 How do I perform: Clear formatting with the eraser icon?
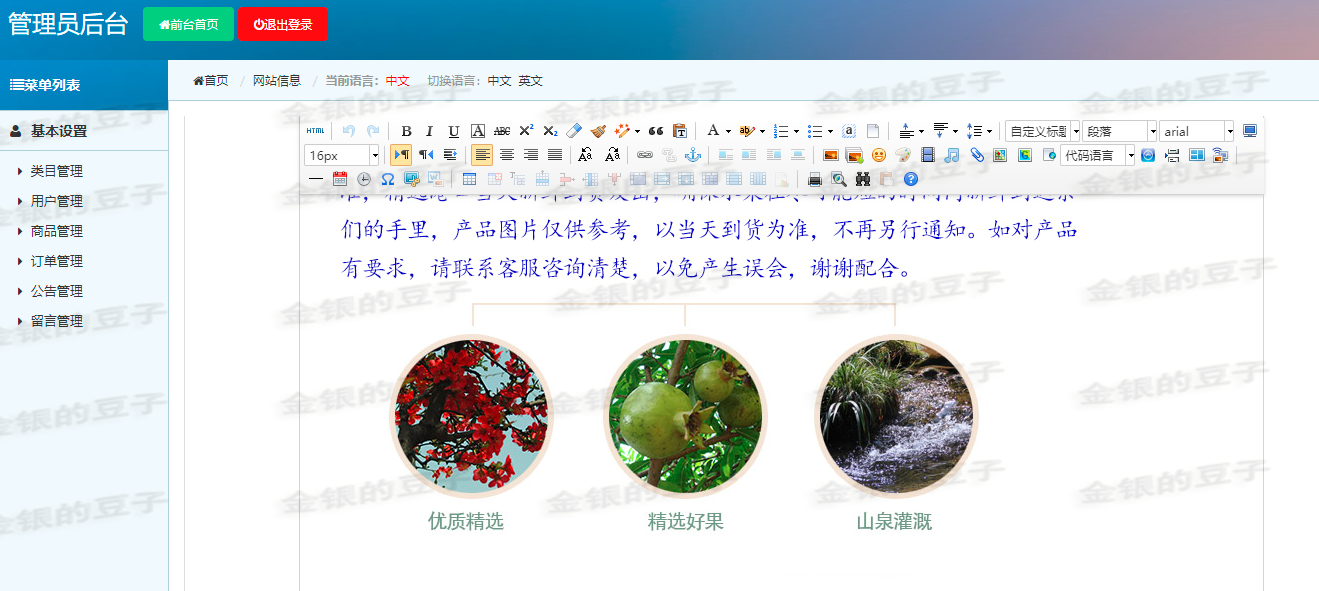tap(574, 131)
